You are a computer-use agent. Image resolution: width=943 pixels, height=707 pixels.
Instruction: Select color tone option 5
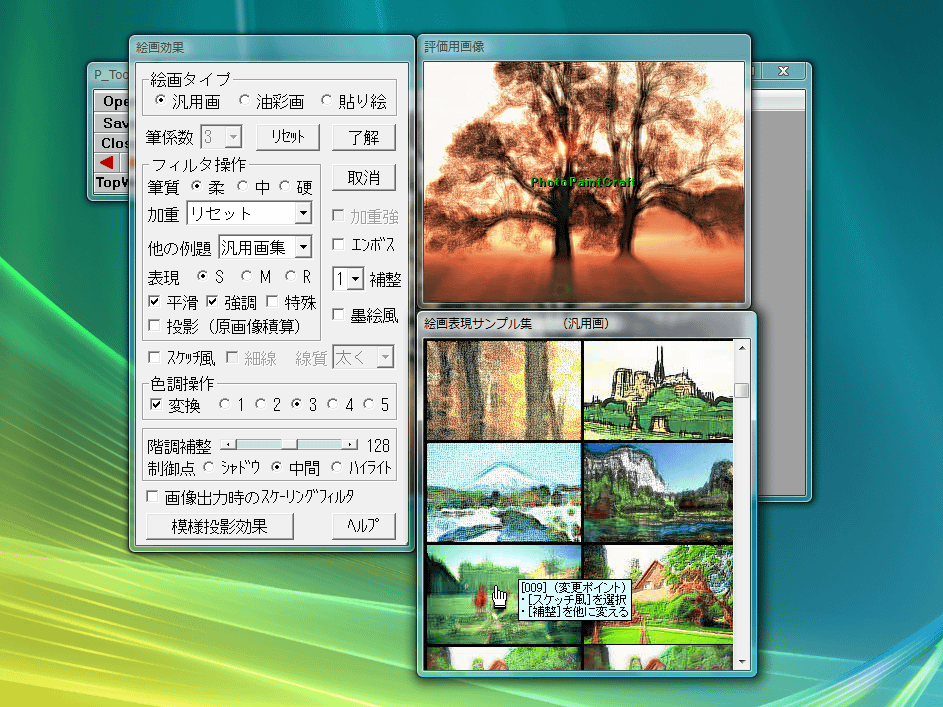point(369,404)
